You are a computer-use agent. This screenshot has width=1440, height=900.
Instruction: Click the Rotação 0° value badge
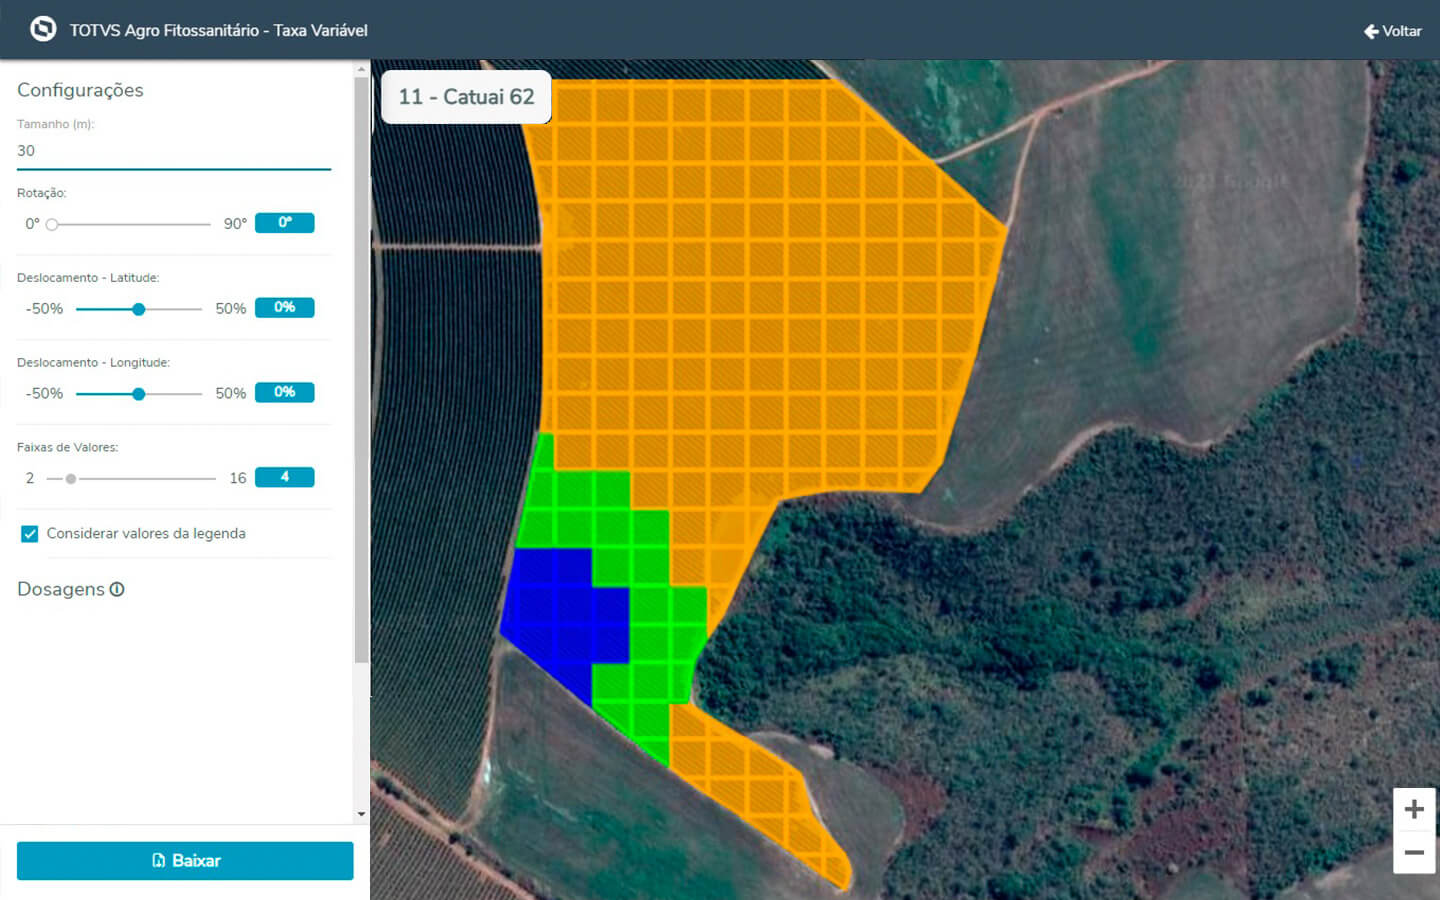(x=284, y=223)
